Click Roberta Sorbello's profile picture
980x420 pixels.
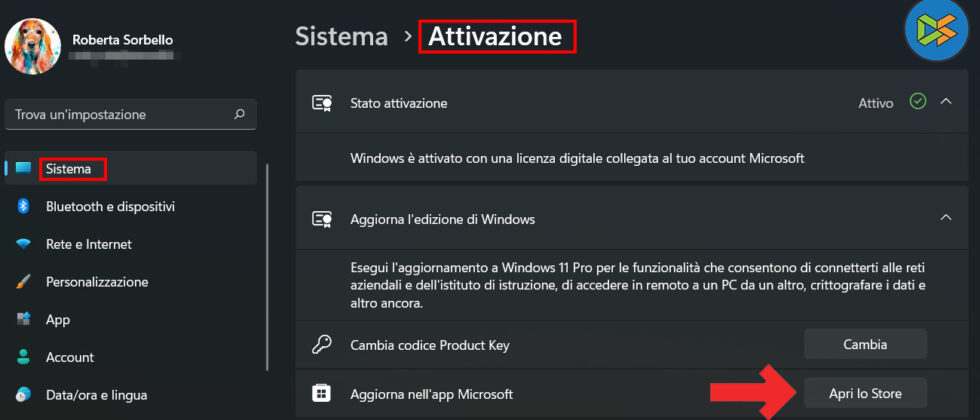pyautogui.click(x=33, y=47)
